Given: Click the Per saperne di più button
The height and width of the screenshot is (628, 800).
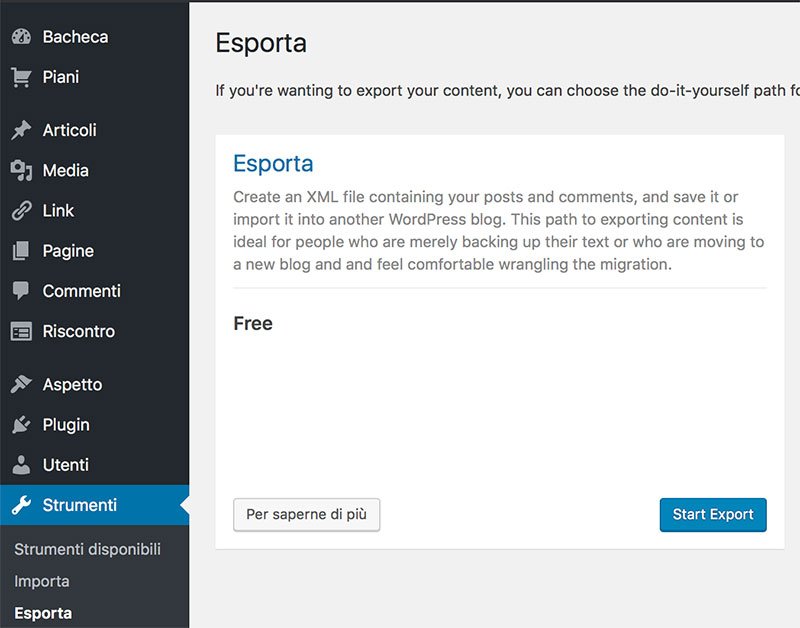Looking at the screenshot, I should tap(306, 514).
